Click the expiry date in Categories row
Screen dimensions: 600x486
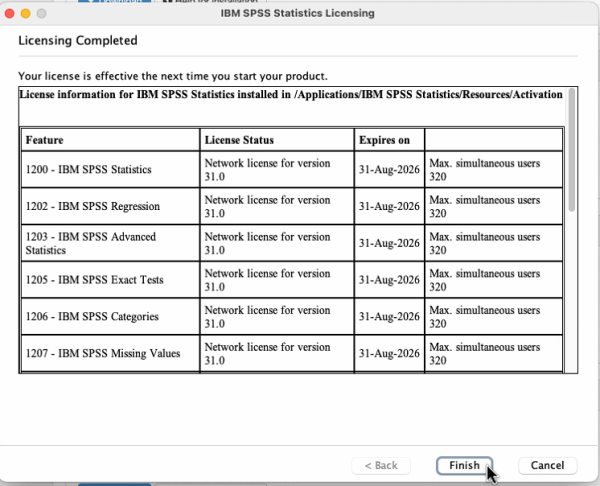pos(389,316)
